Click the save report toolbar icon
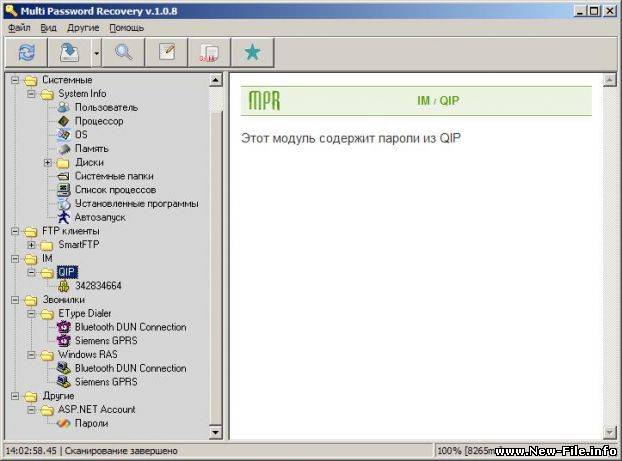Viewport: 622px width, 461px height. click(69, 52)
